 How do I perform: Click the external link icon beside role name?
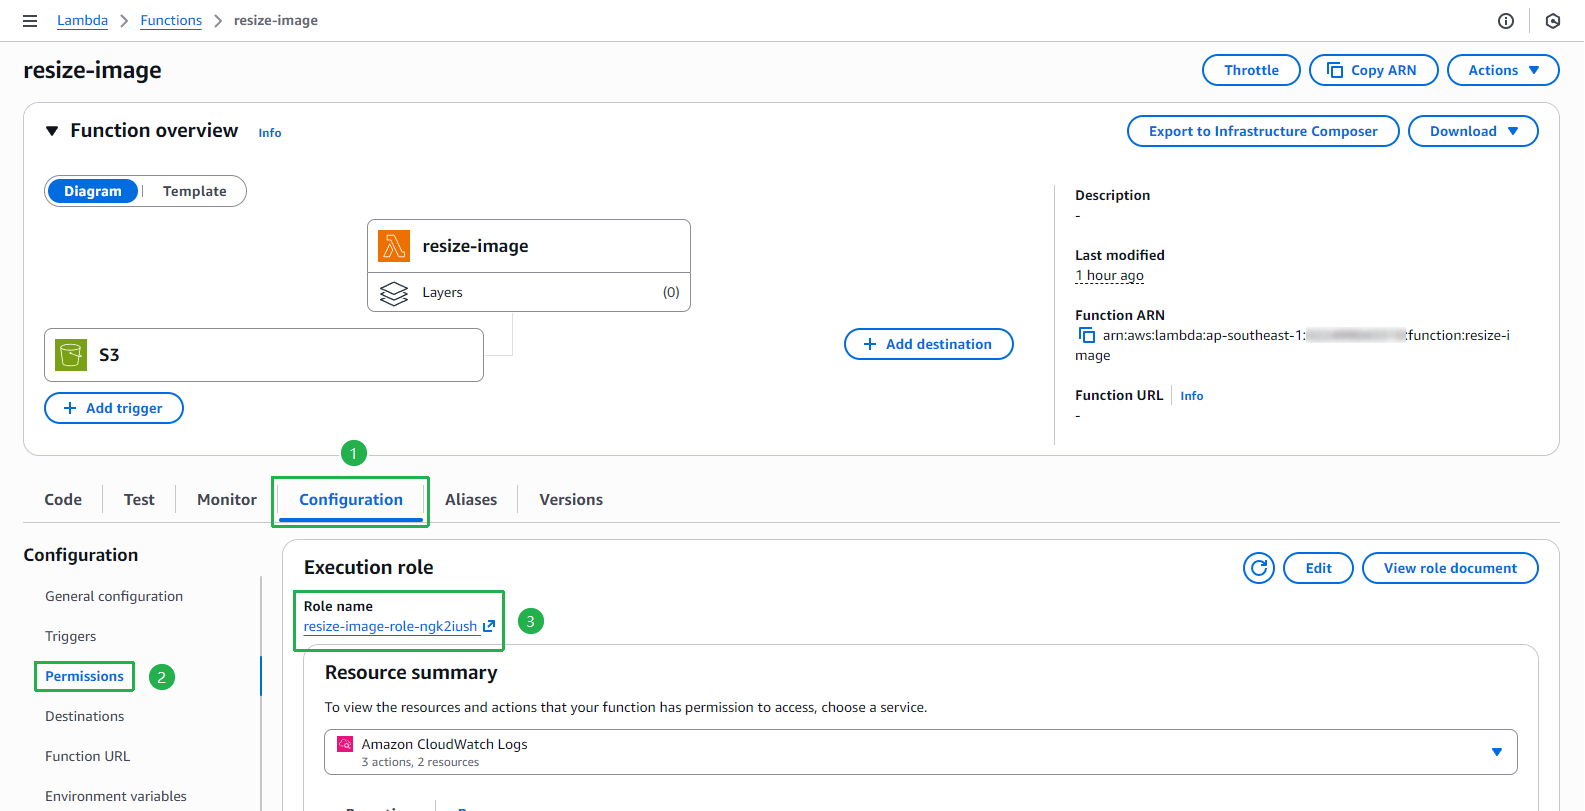489,626
